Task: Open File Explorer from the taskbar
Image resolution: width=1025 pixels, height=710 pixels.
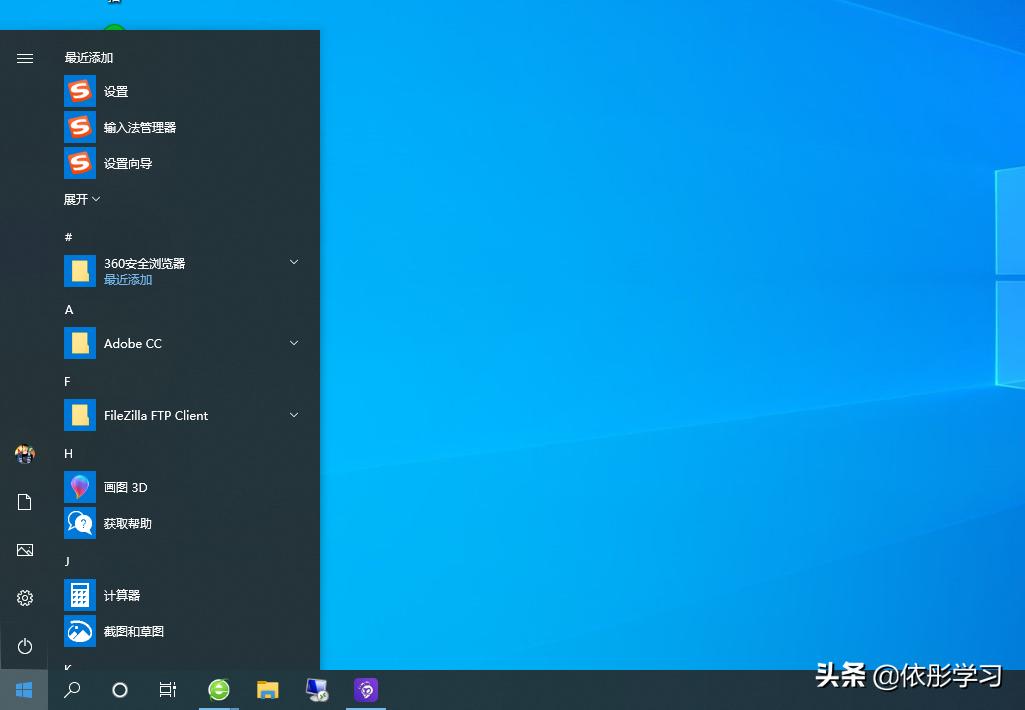Action: (267, 690)
